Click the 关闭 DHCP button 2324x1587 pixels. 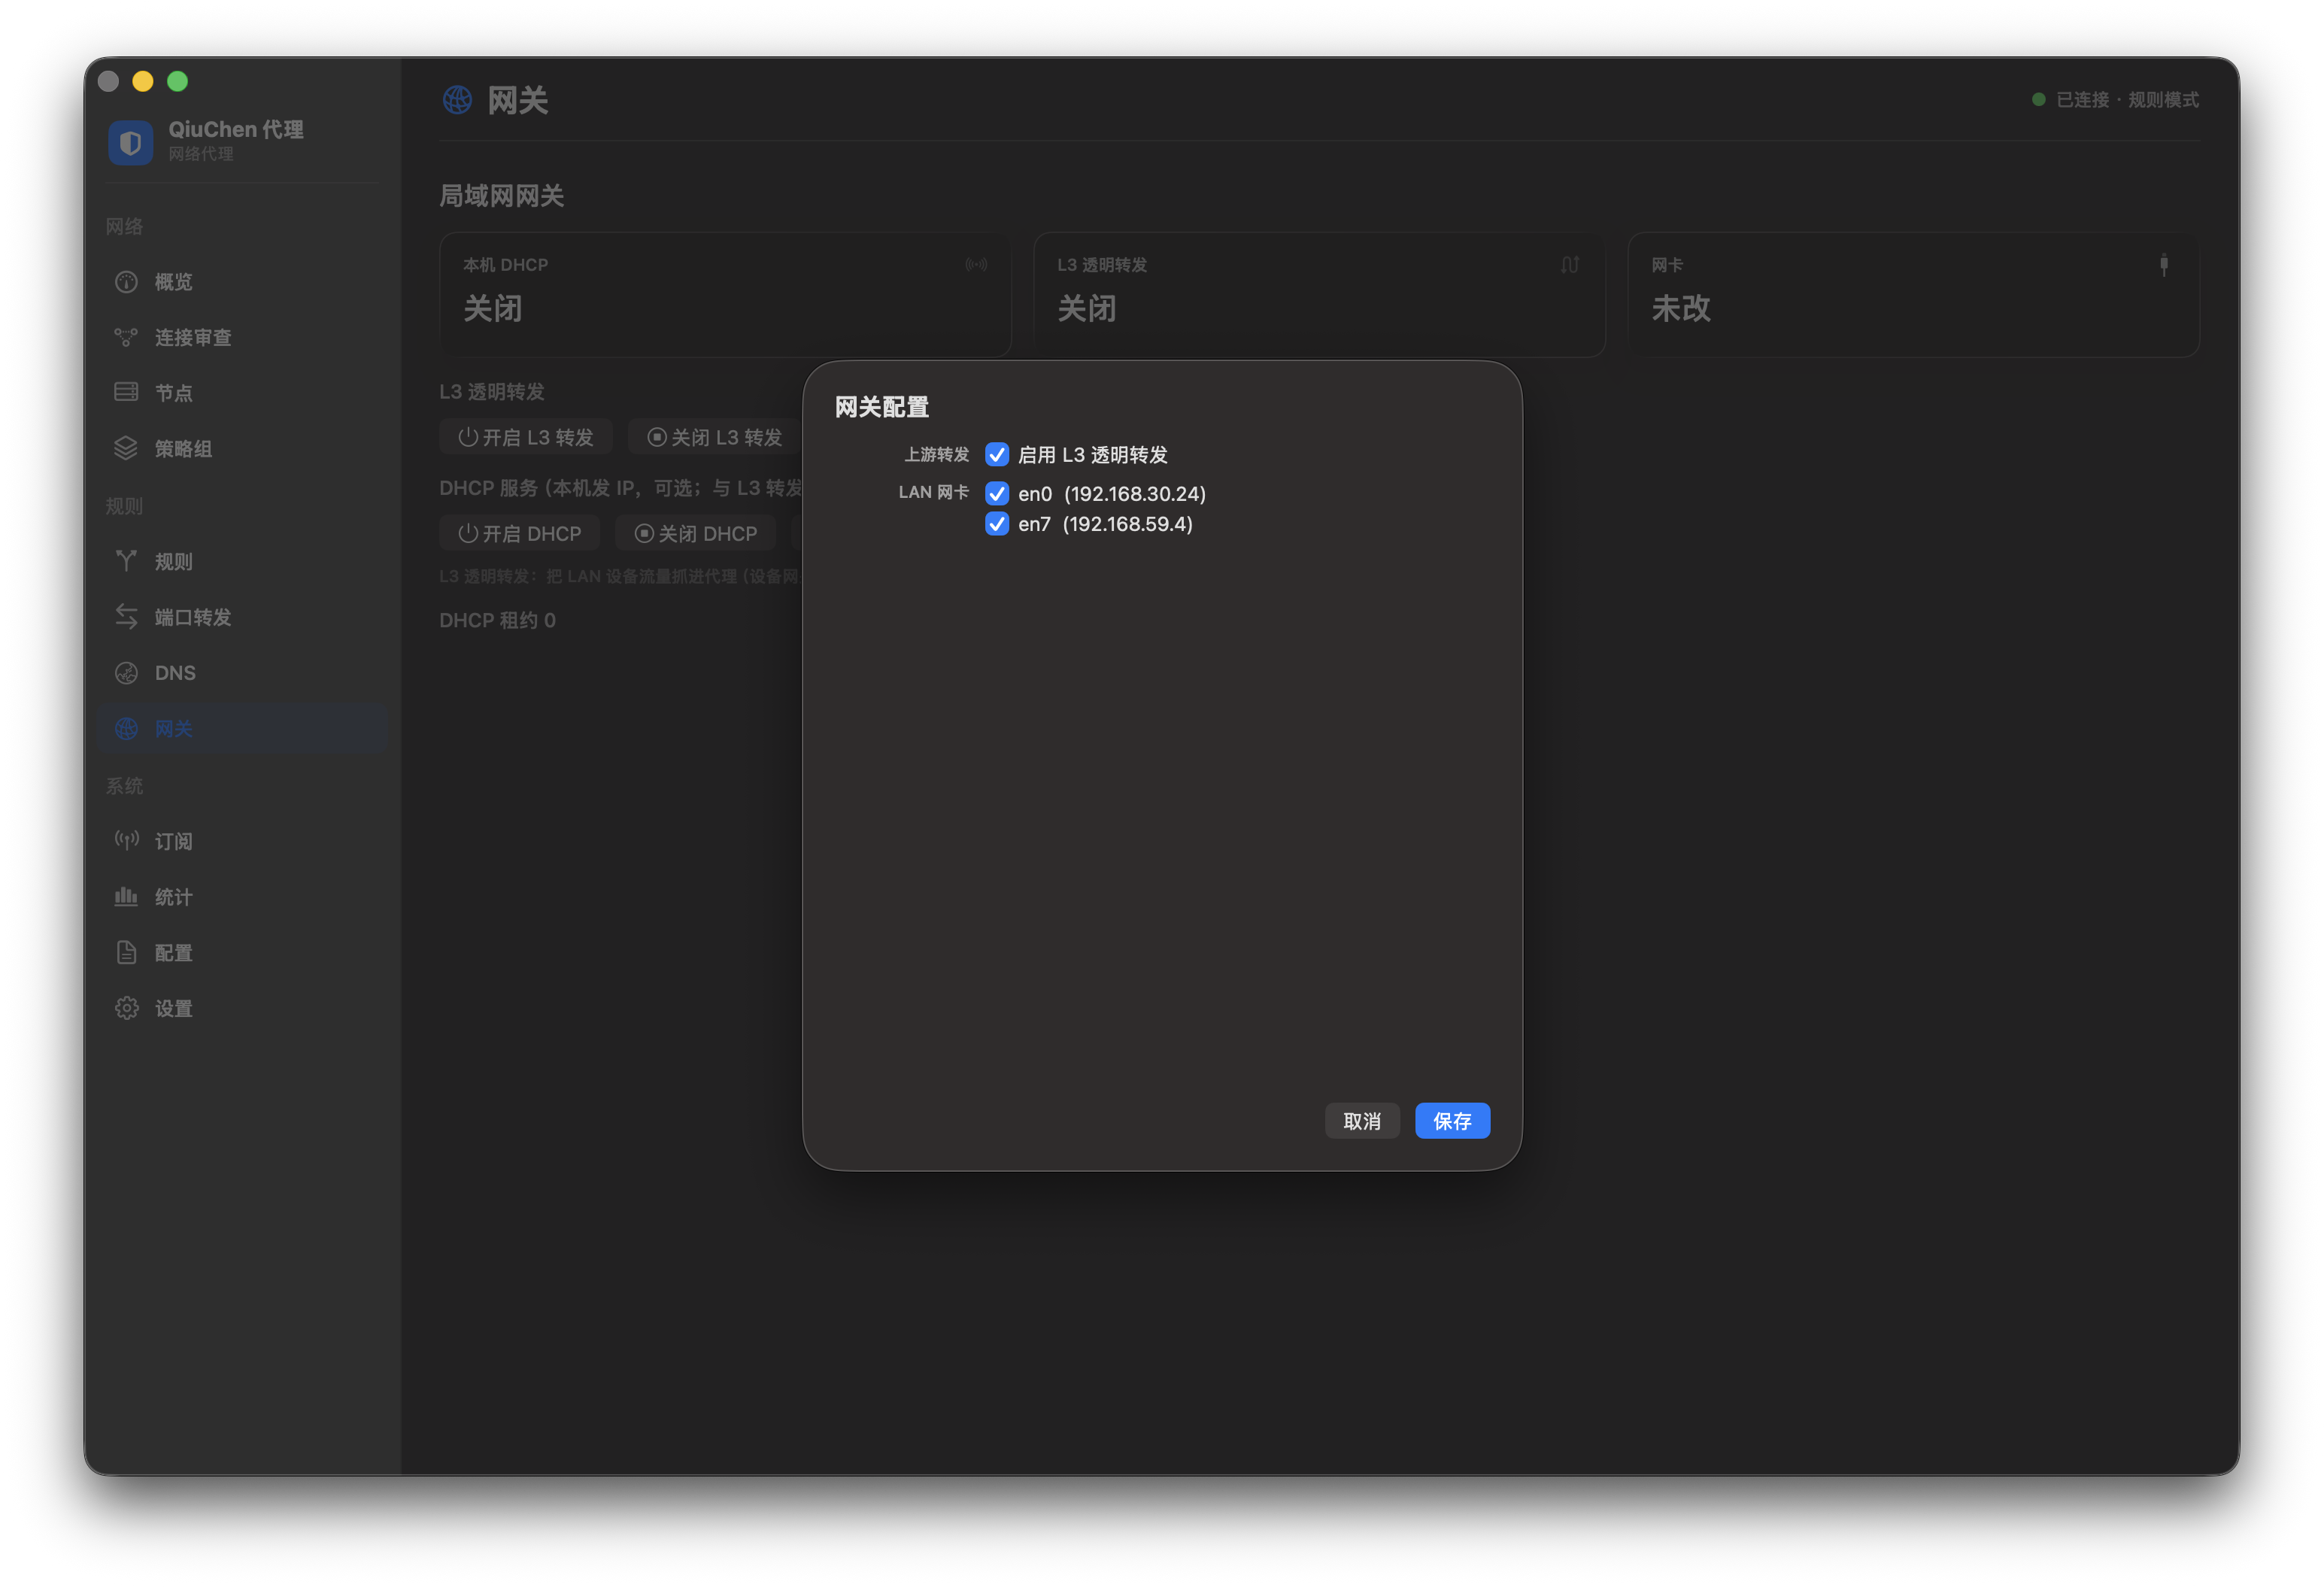click(x=696, y=533)
